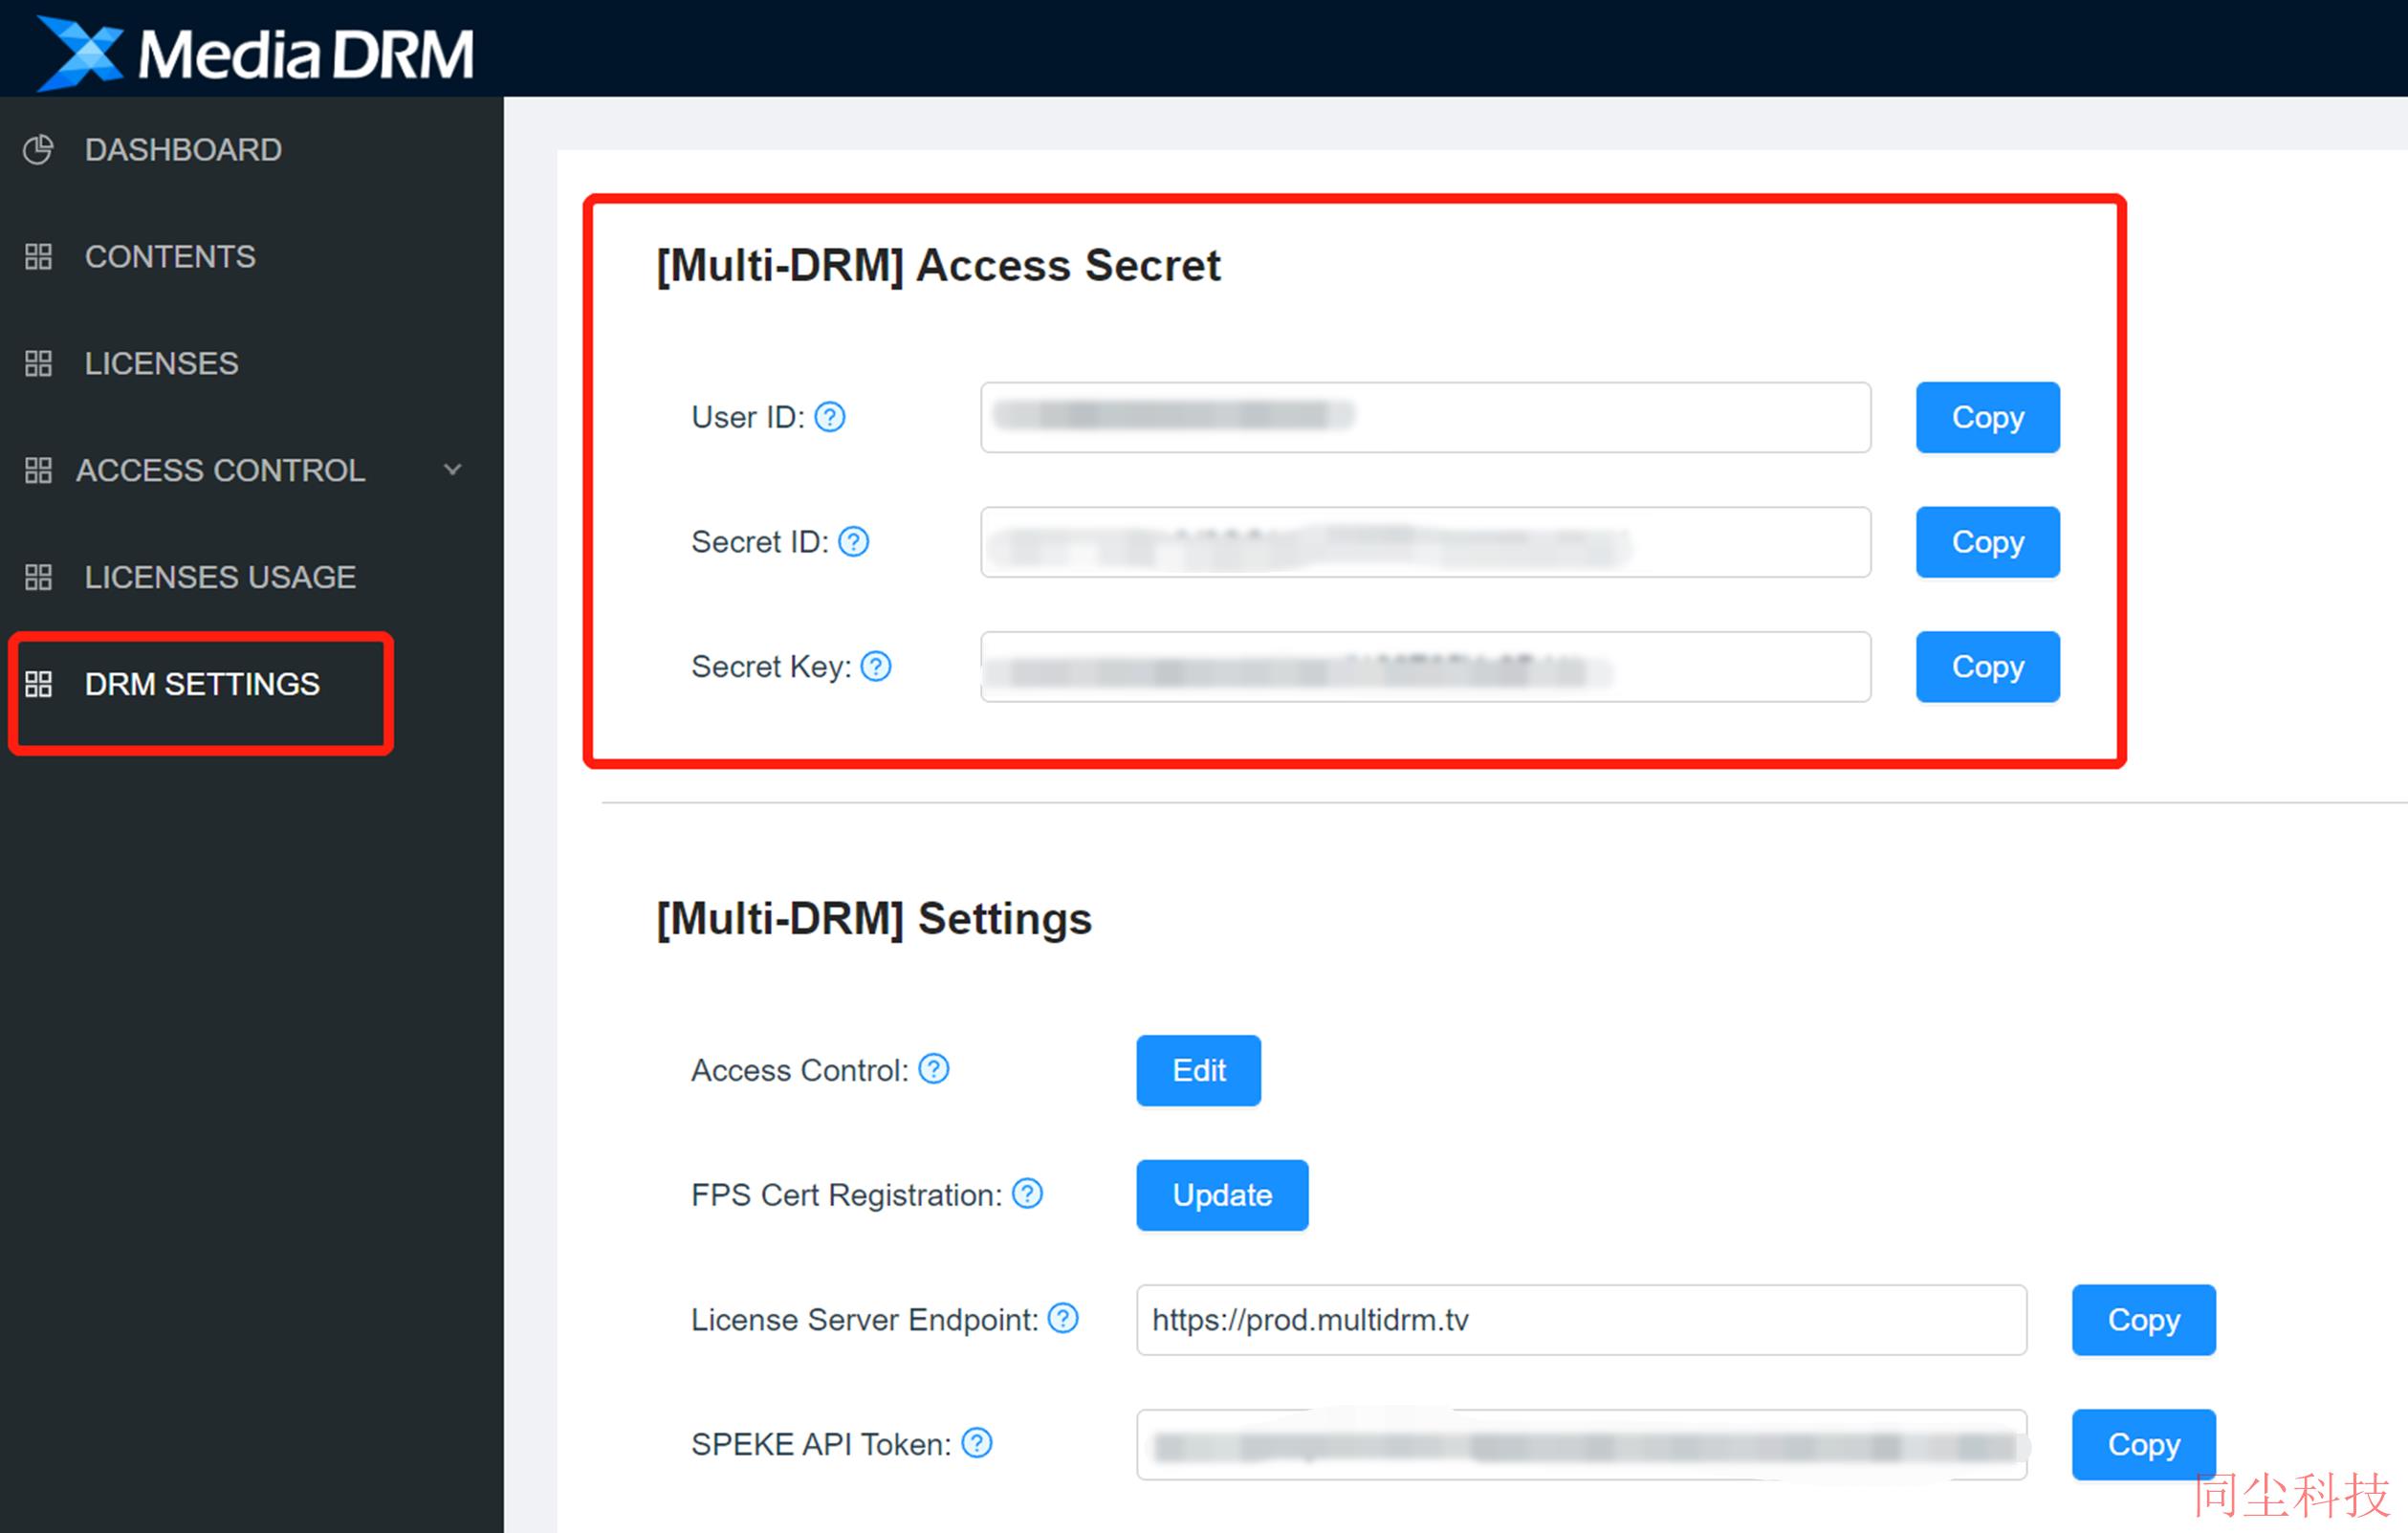This screenshot has height=1533, width=2408.
Task: Click Update for FPS Cert Registration
Action: click(x=1222, y=1195)
